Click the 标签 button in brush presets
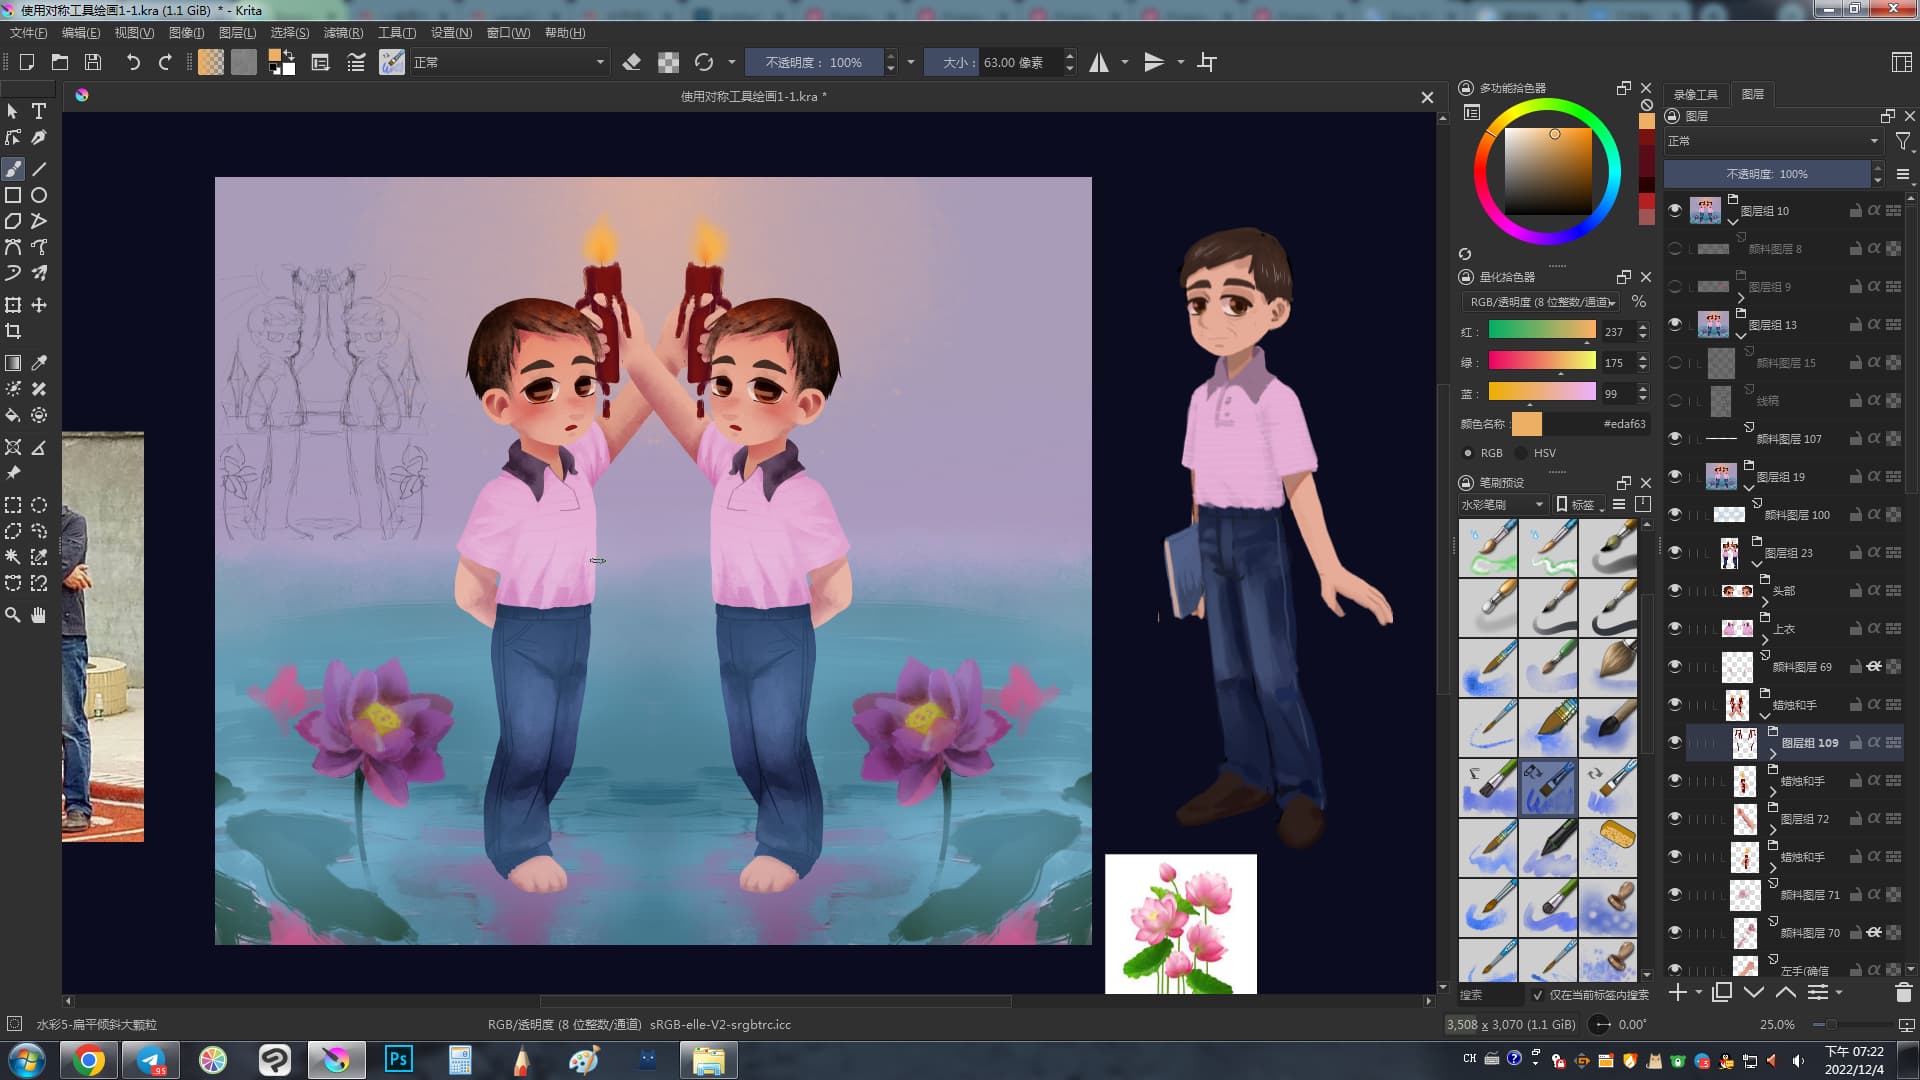 coord(1577,505)
